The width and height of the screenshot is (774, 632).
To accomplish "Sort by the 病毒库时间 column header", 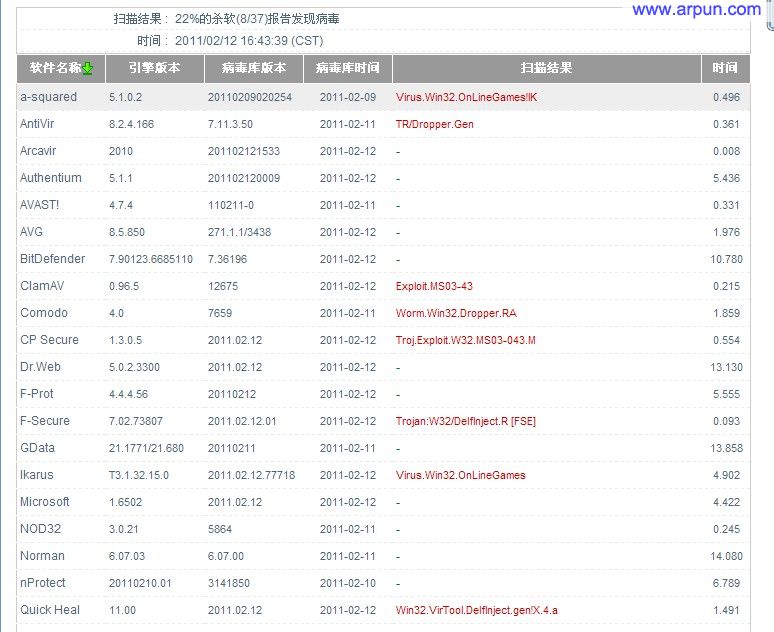I will pyautogui.click(x=348, y=68).
